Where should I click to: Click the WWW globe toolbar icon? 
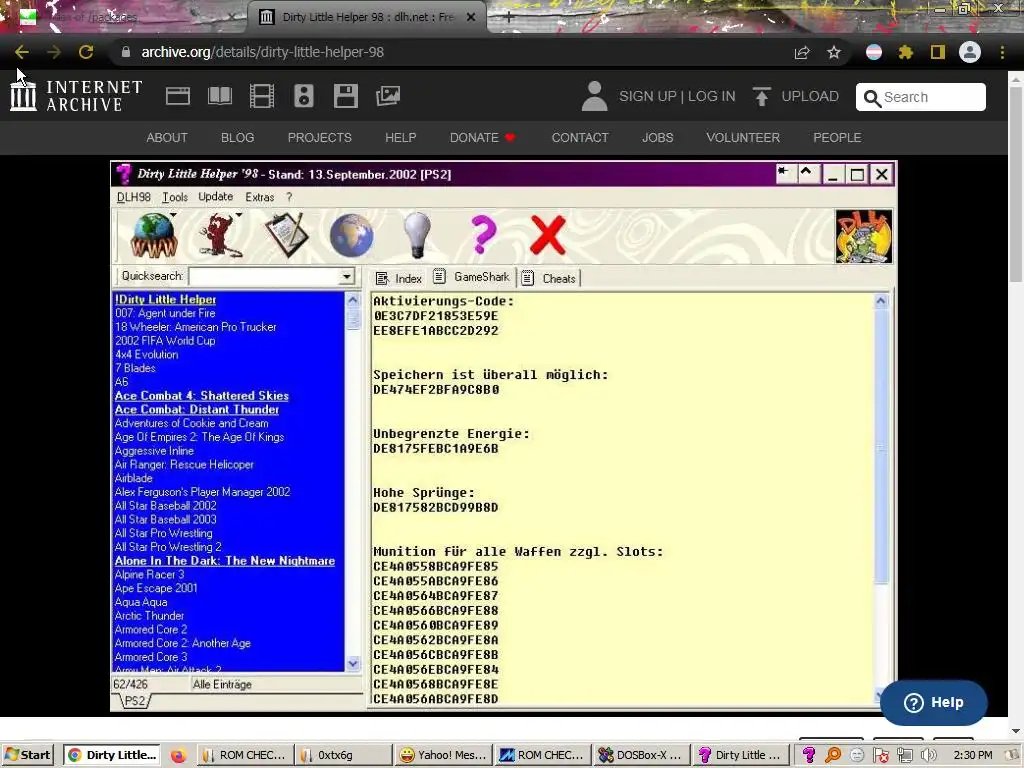point(154,235)
